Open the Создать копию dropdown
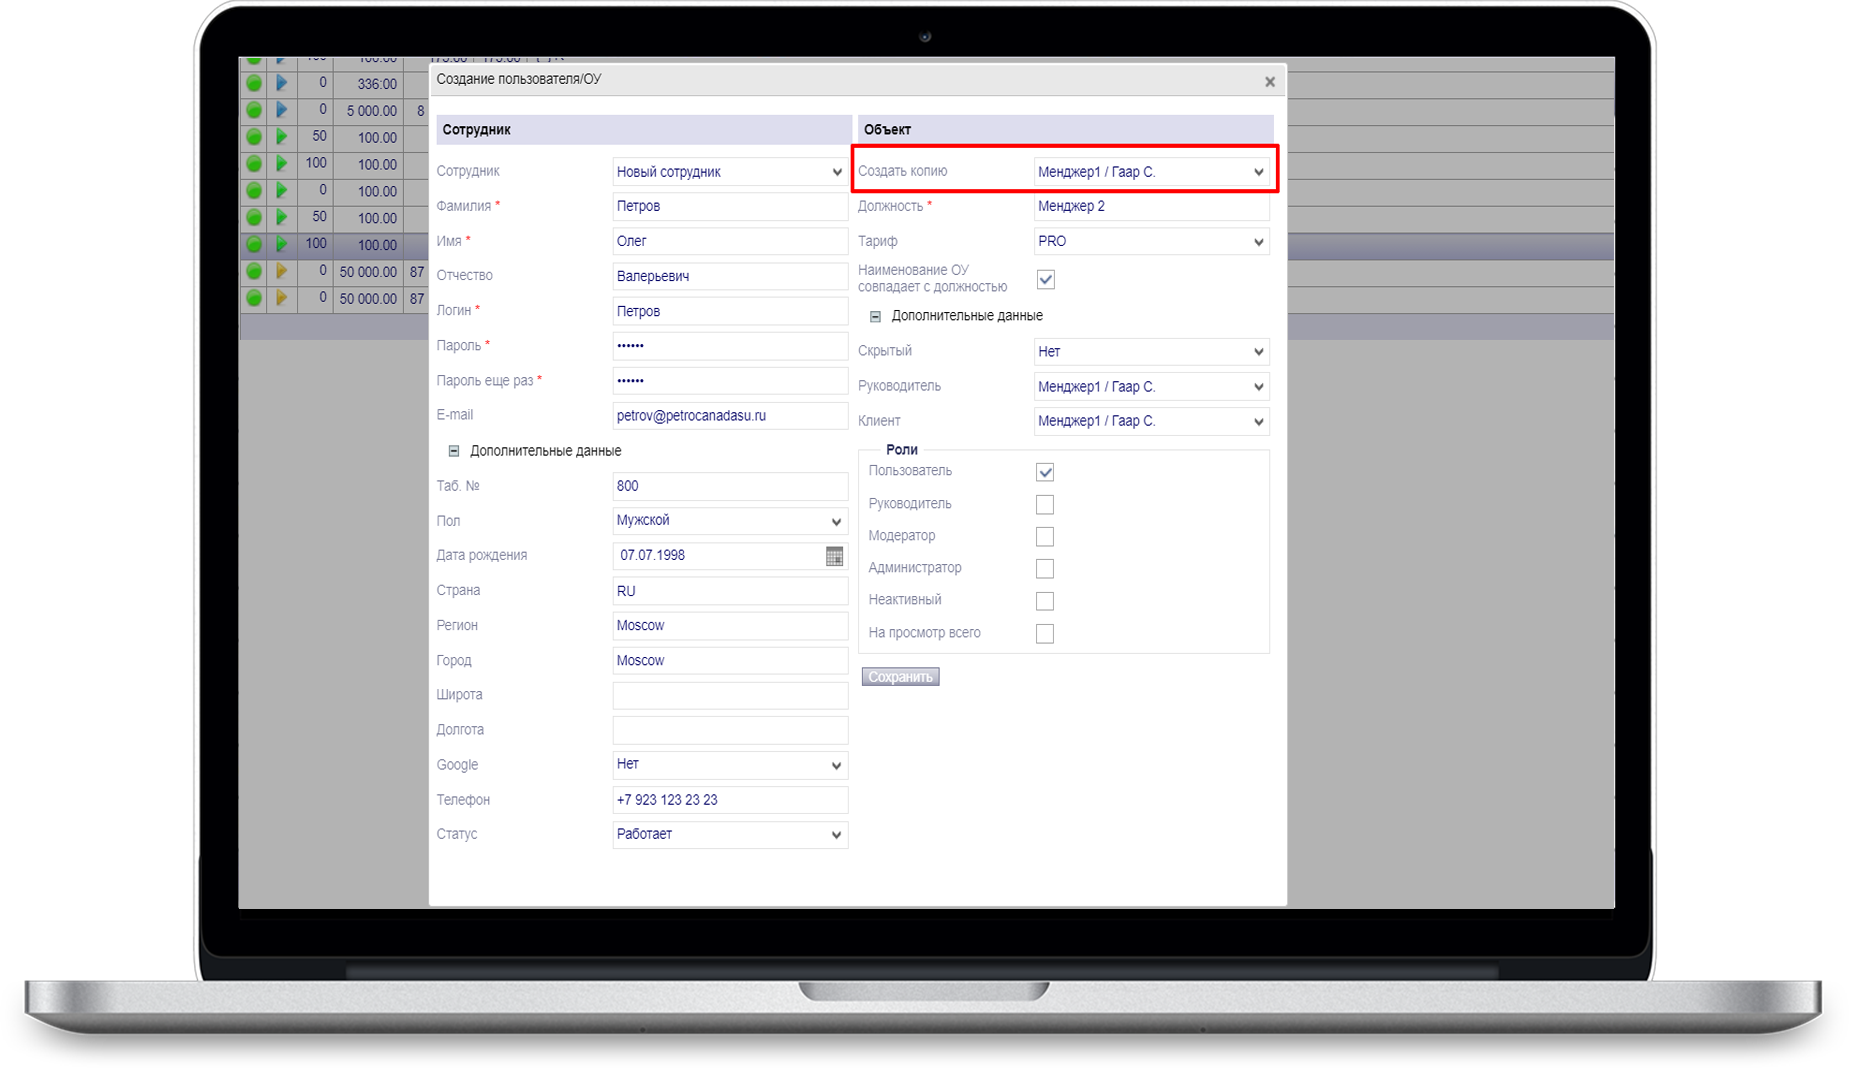The height and width of the screenshot is (1068, 1849). (1150, 172)
